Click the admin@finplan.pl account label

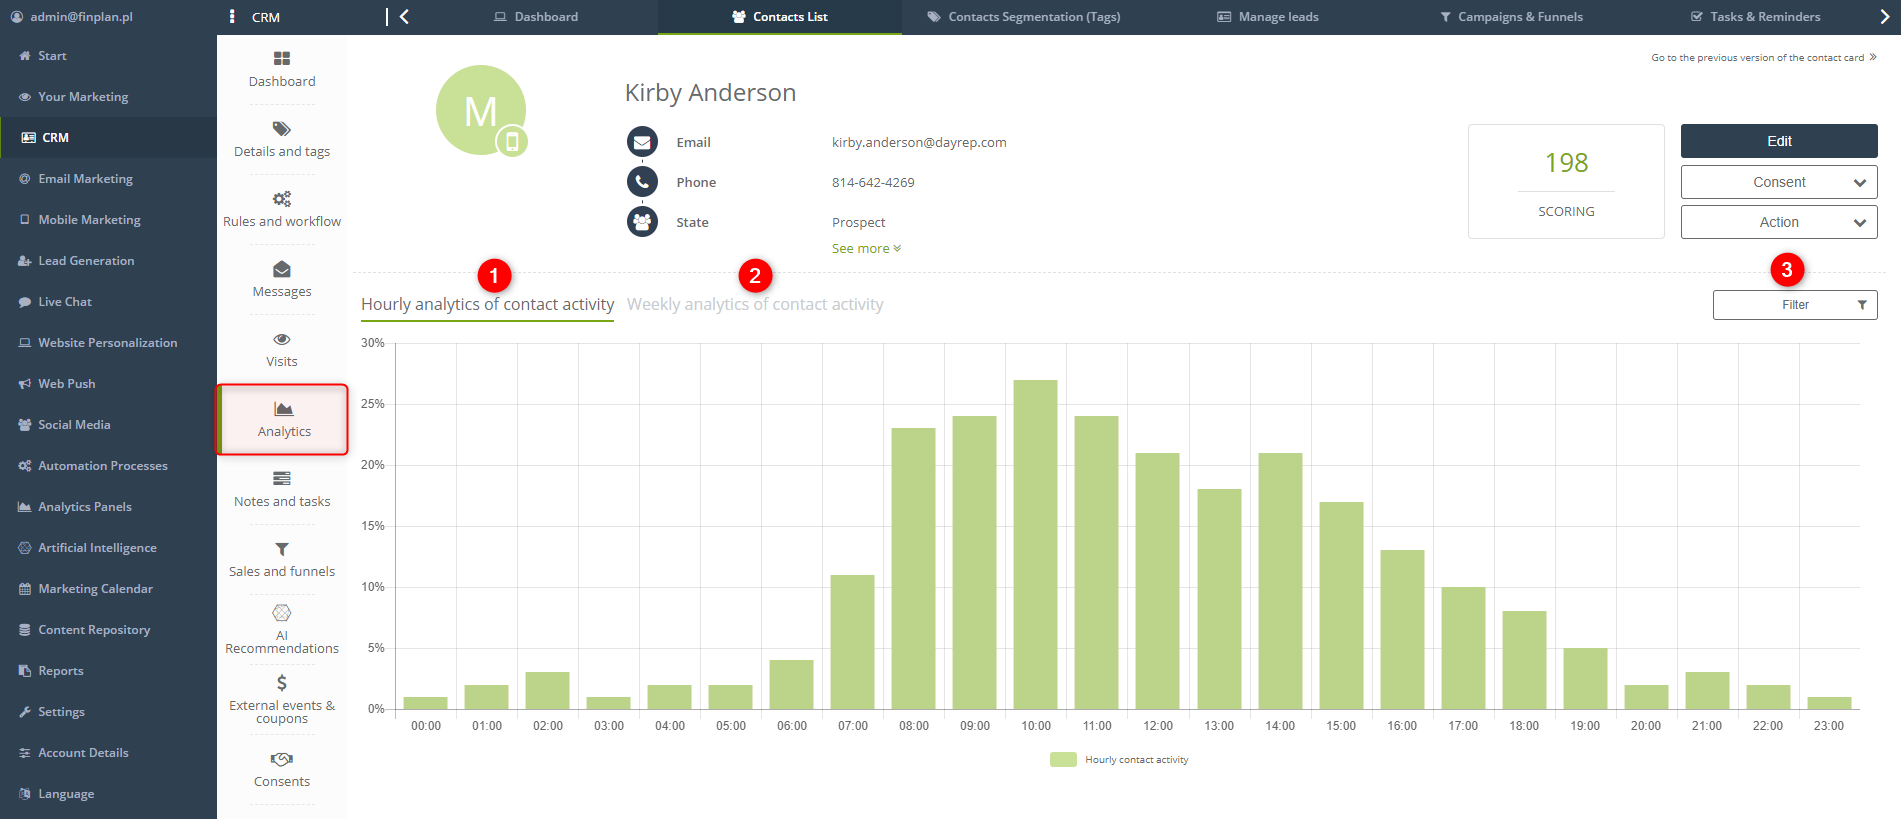(81, 17)
